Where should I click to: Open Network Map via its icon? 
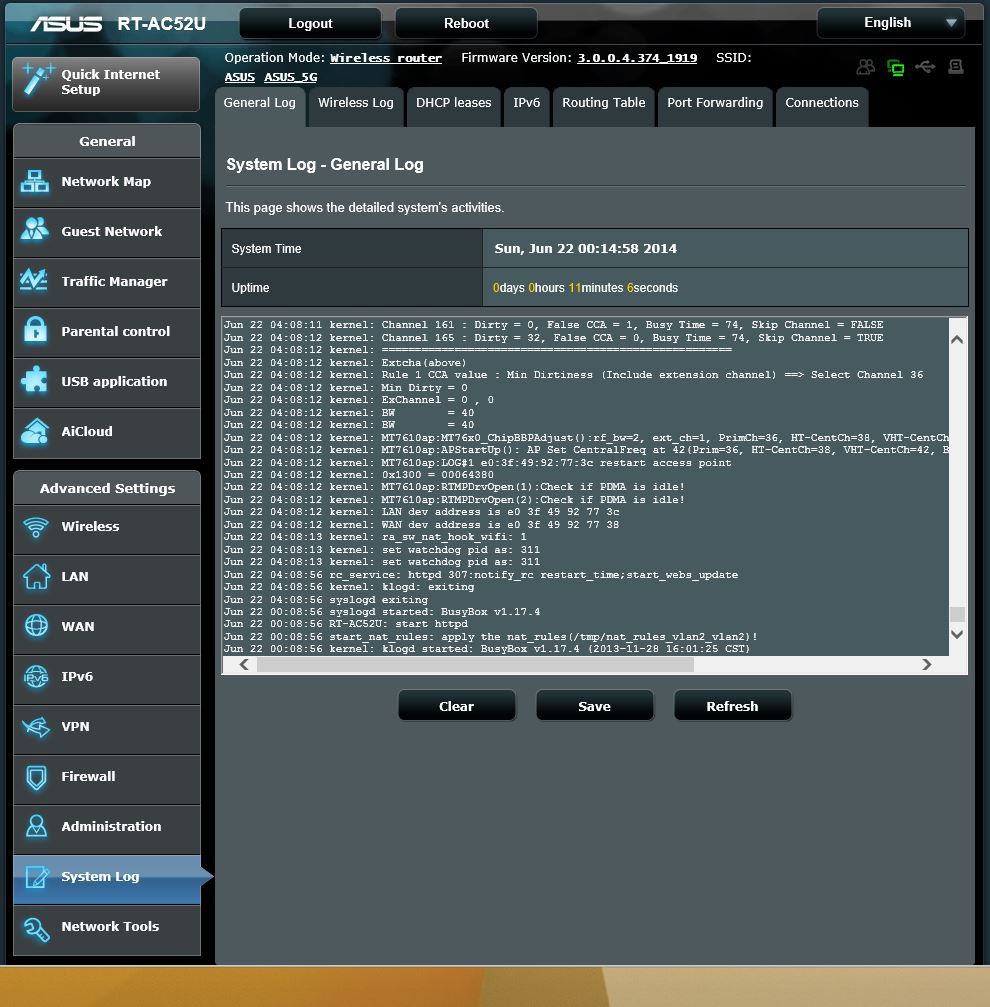35,182
